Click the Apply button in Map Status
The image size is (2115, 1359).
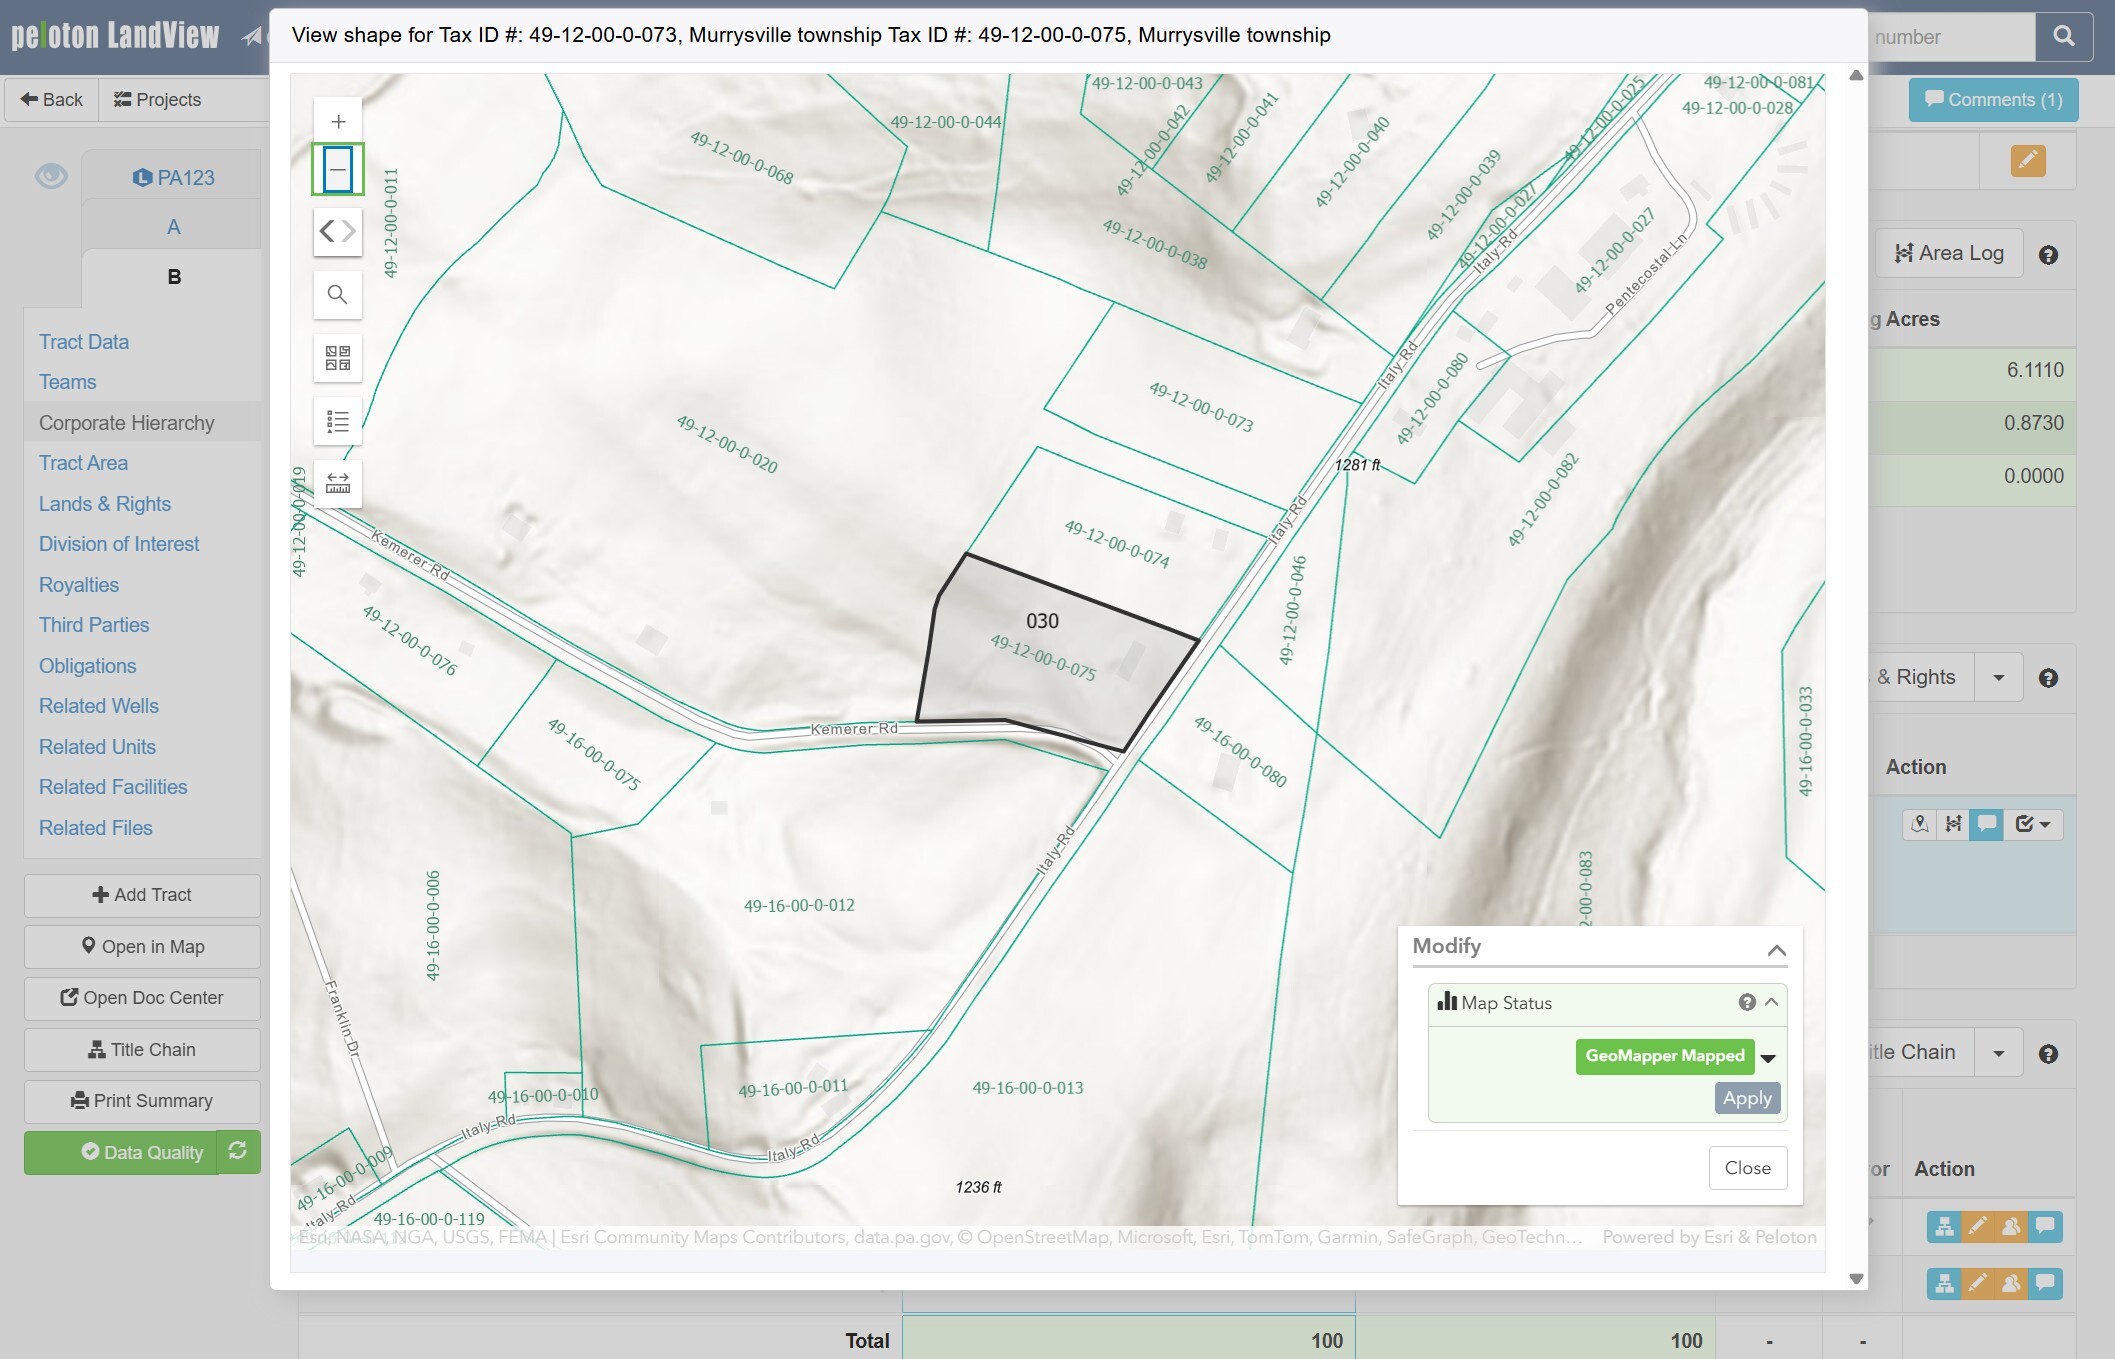pyautogui.click(x=1746, y=1097)
